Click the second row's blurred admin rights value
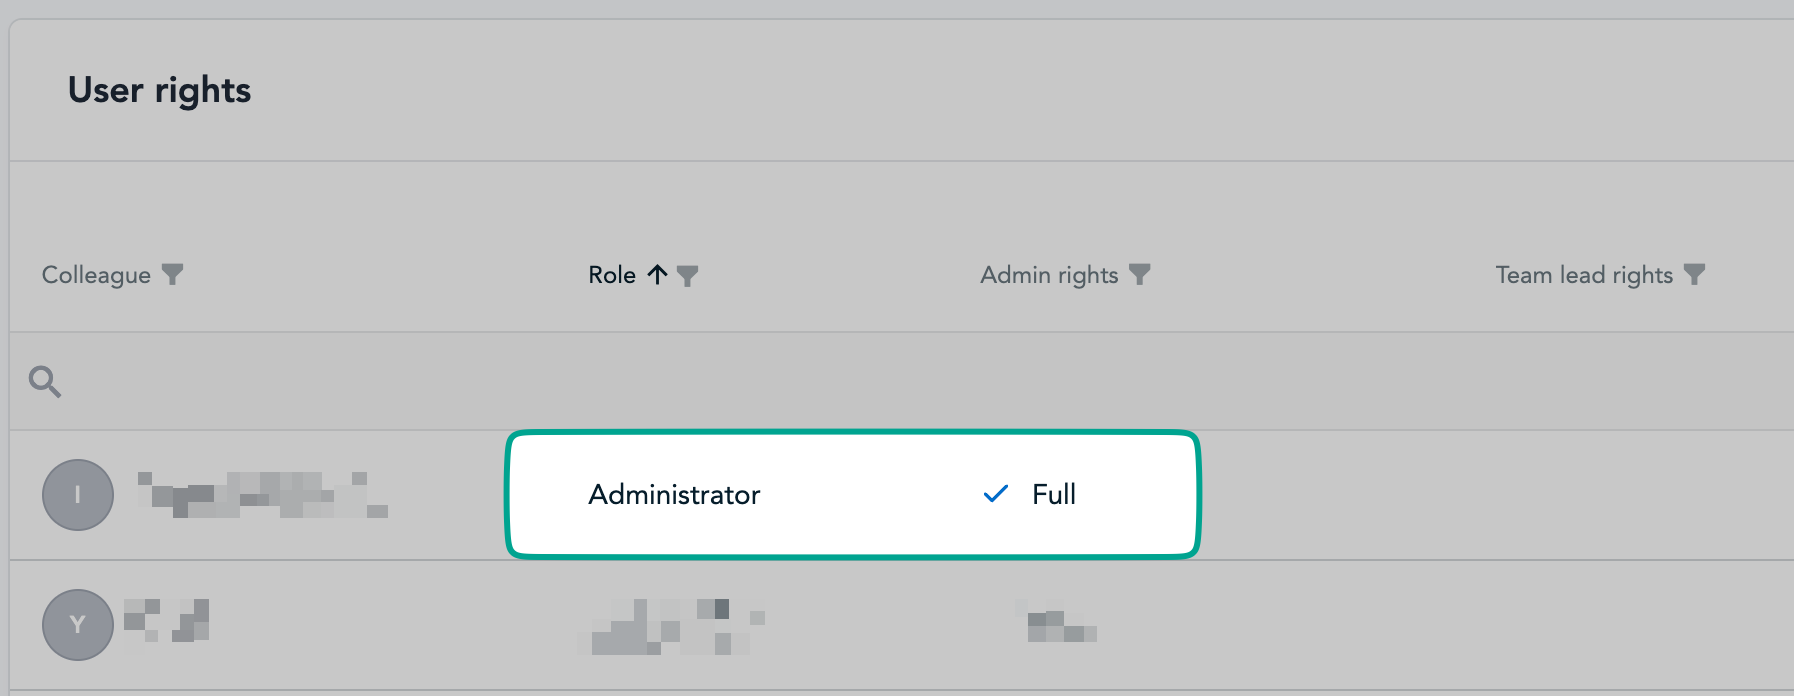This screenshot has height=696, width=1794. (1058, 625)
